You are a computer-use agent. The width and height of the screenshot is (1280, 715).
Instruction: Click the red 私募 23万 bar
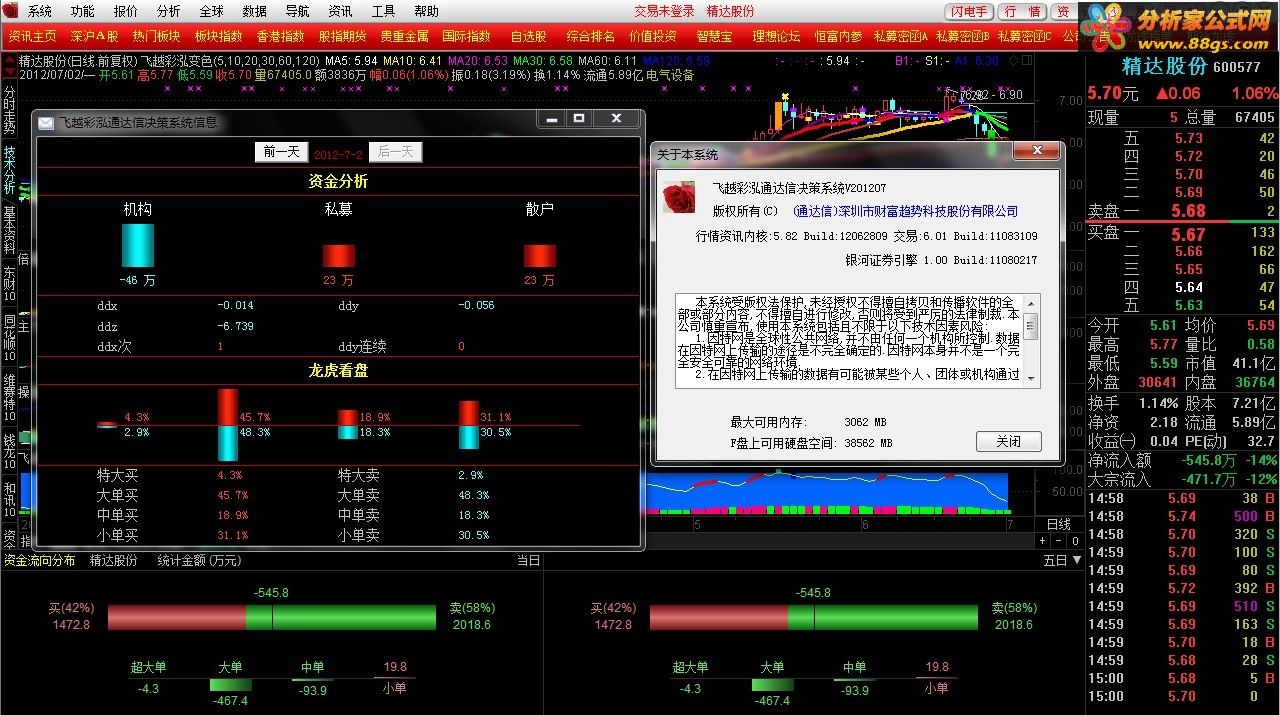339,256
